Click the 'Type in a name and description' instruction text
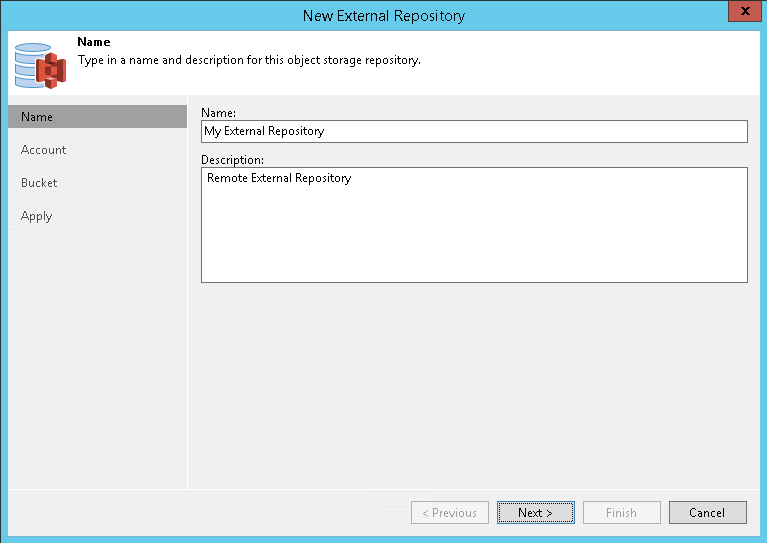Image resolution: width=767 pixels, height=543 pixels. [x=249, y=60]
